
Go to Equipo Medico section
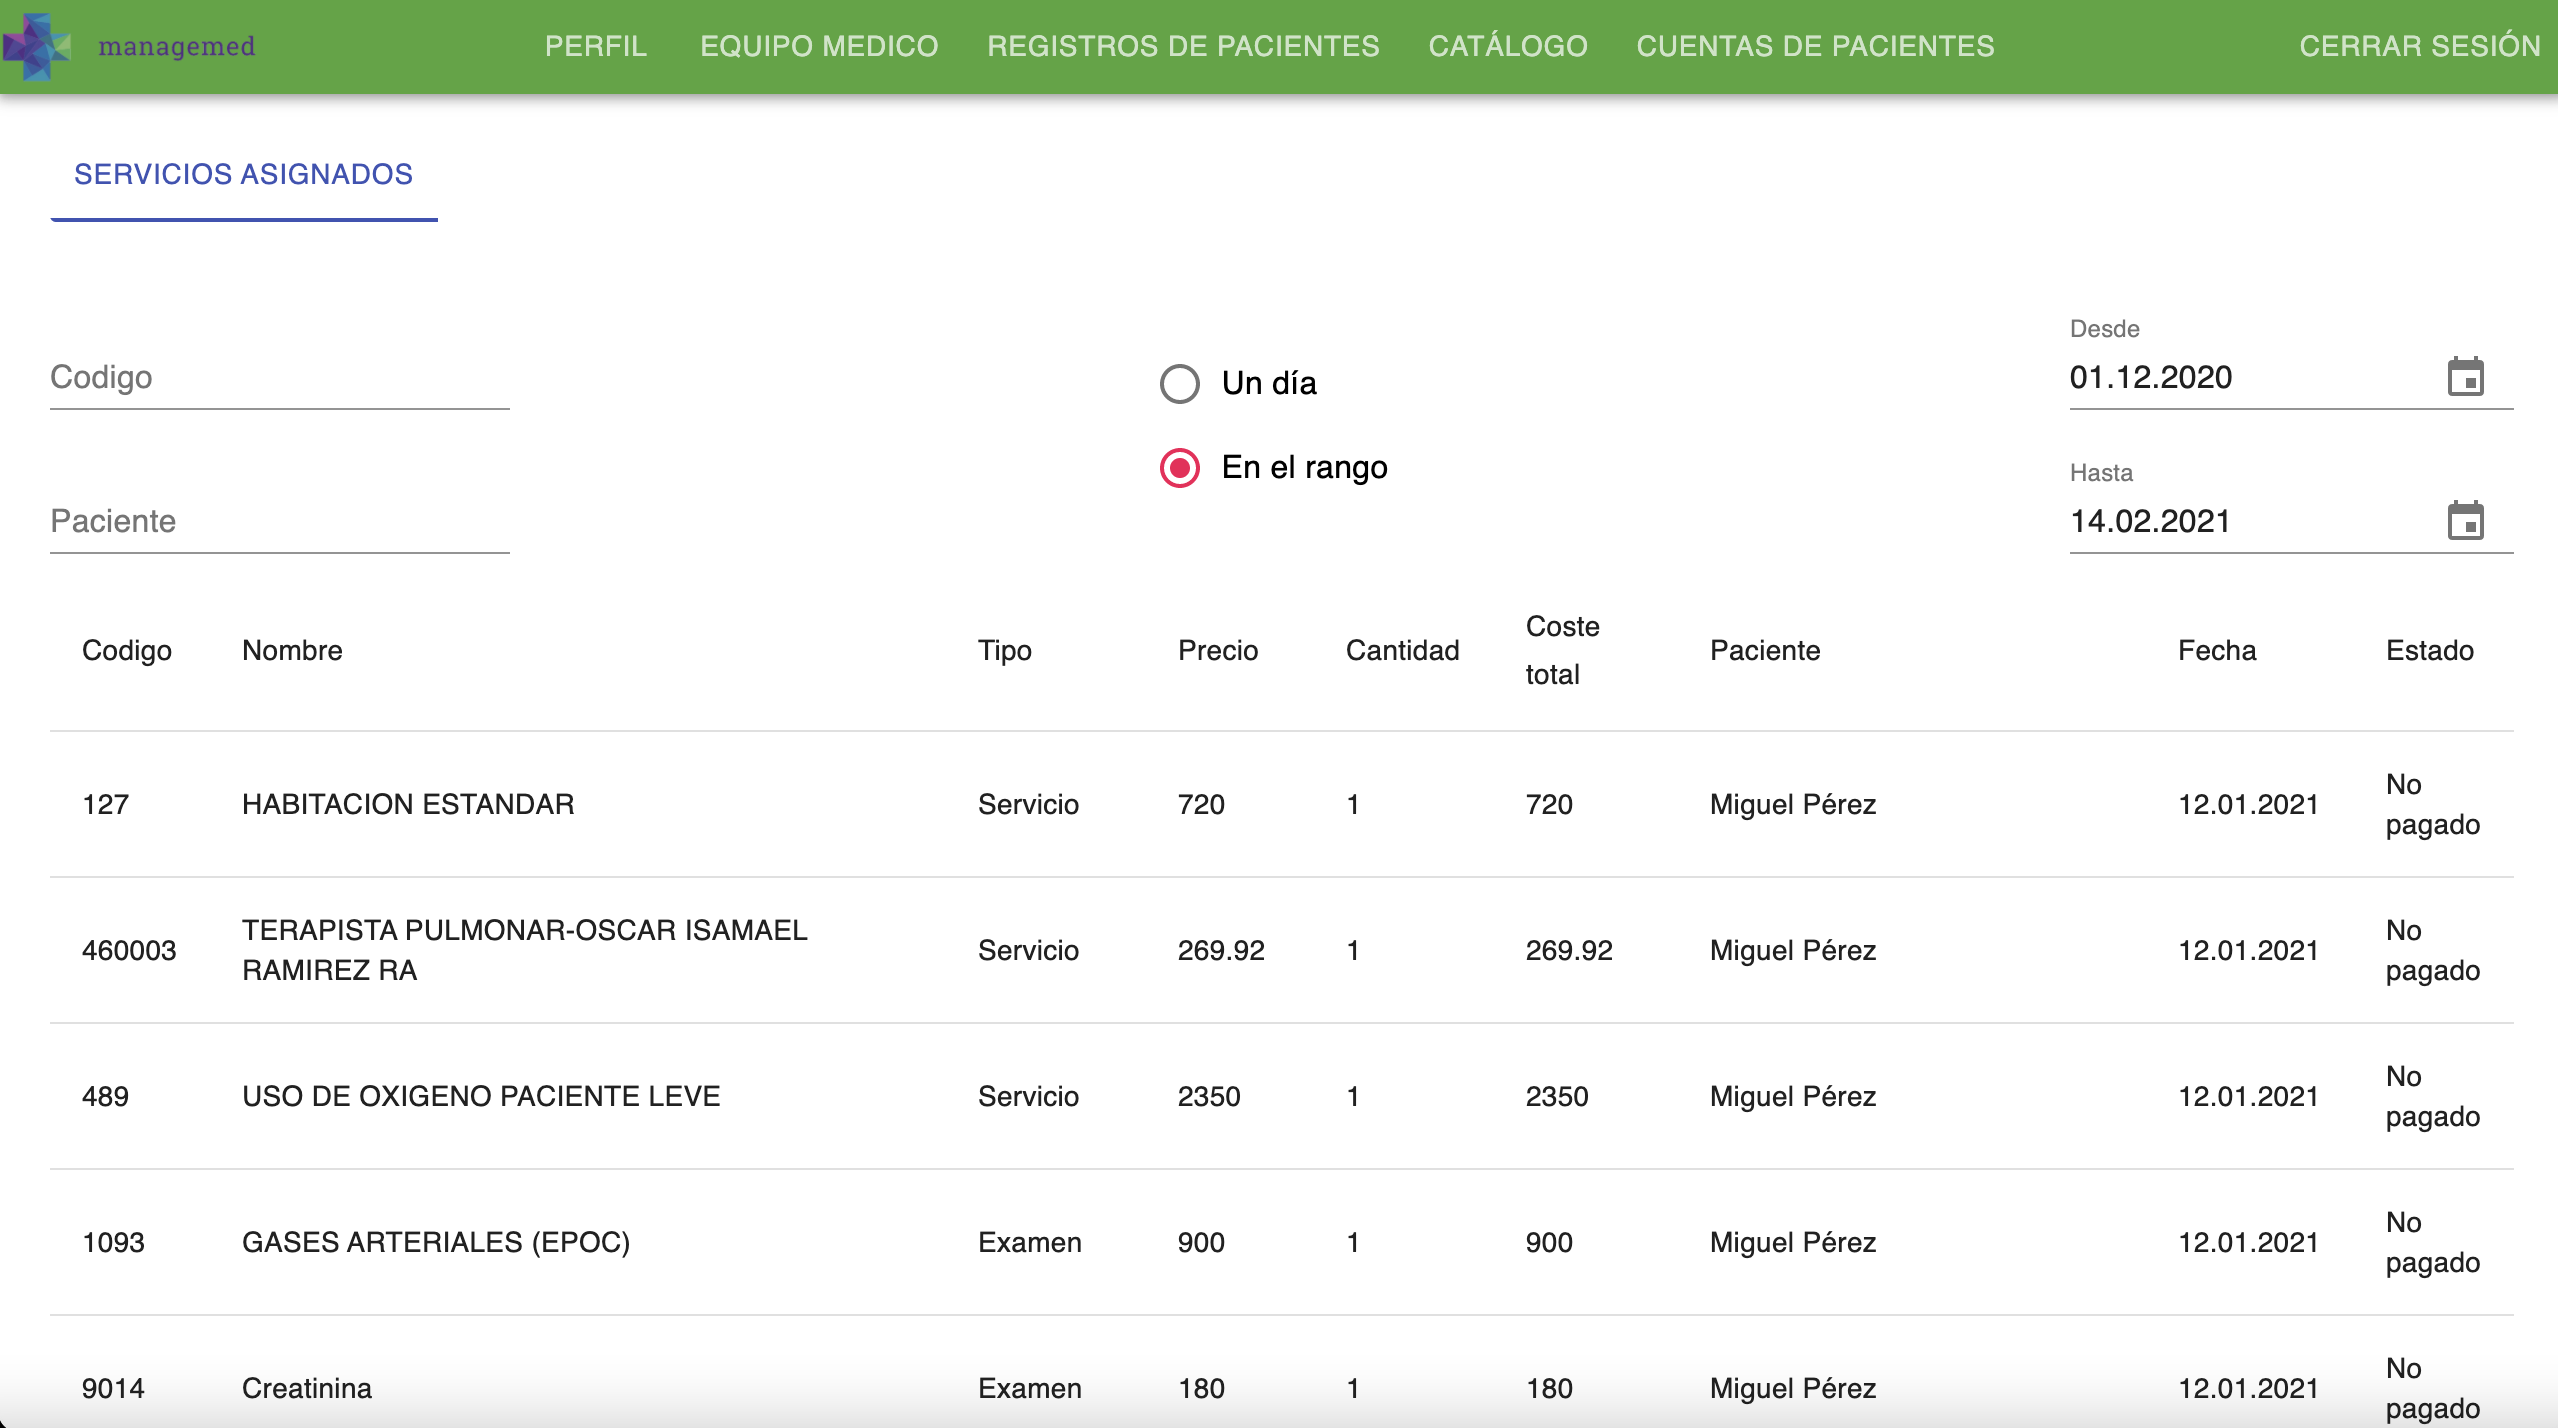(x=819, y=46)
